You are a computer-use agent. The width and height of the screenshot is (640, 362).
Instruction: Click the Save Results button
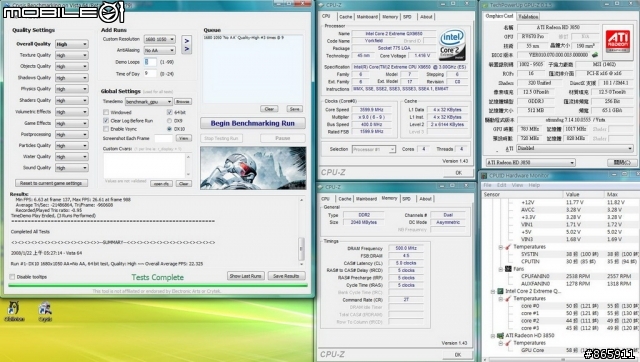click(286, 276)
